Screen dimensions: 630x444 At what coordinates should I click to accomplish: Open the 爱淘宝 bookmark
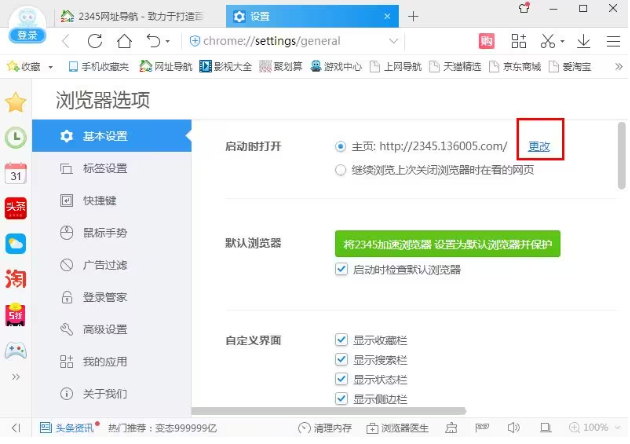570,67
